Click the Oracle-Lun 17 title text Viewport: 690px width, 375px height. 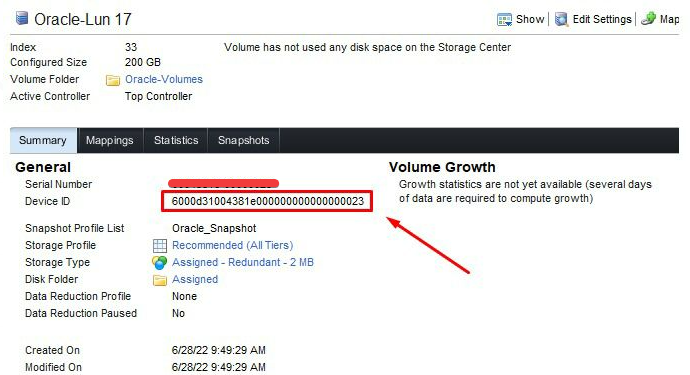point(83,19)
